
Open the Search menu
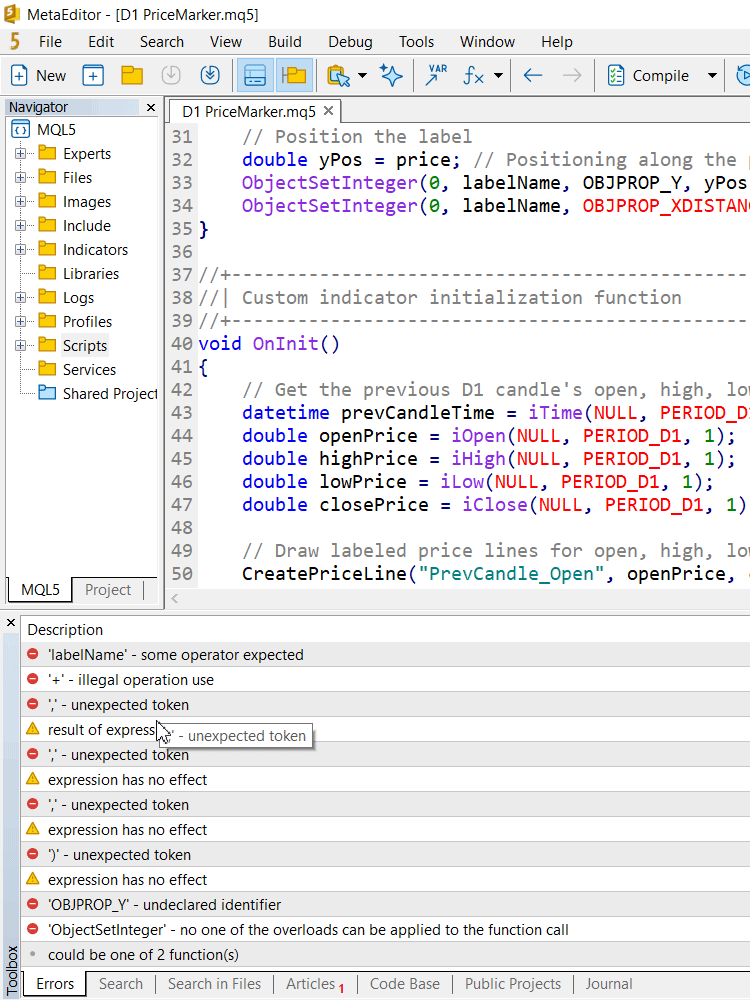(x=162, y=42)
